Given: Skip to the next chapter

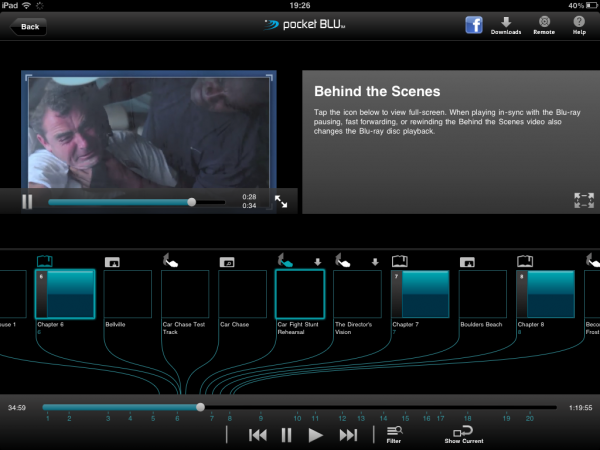Looking at the screenshot, I should [348, 435].
